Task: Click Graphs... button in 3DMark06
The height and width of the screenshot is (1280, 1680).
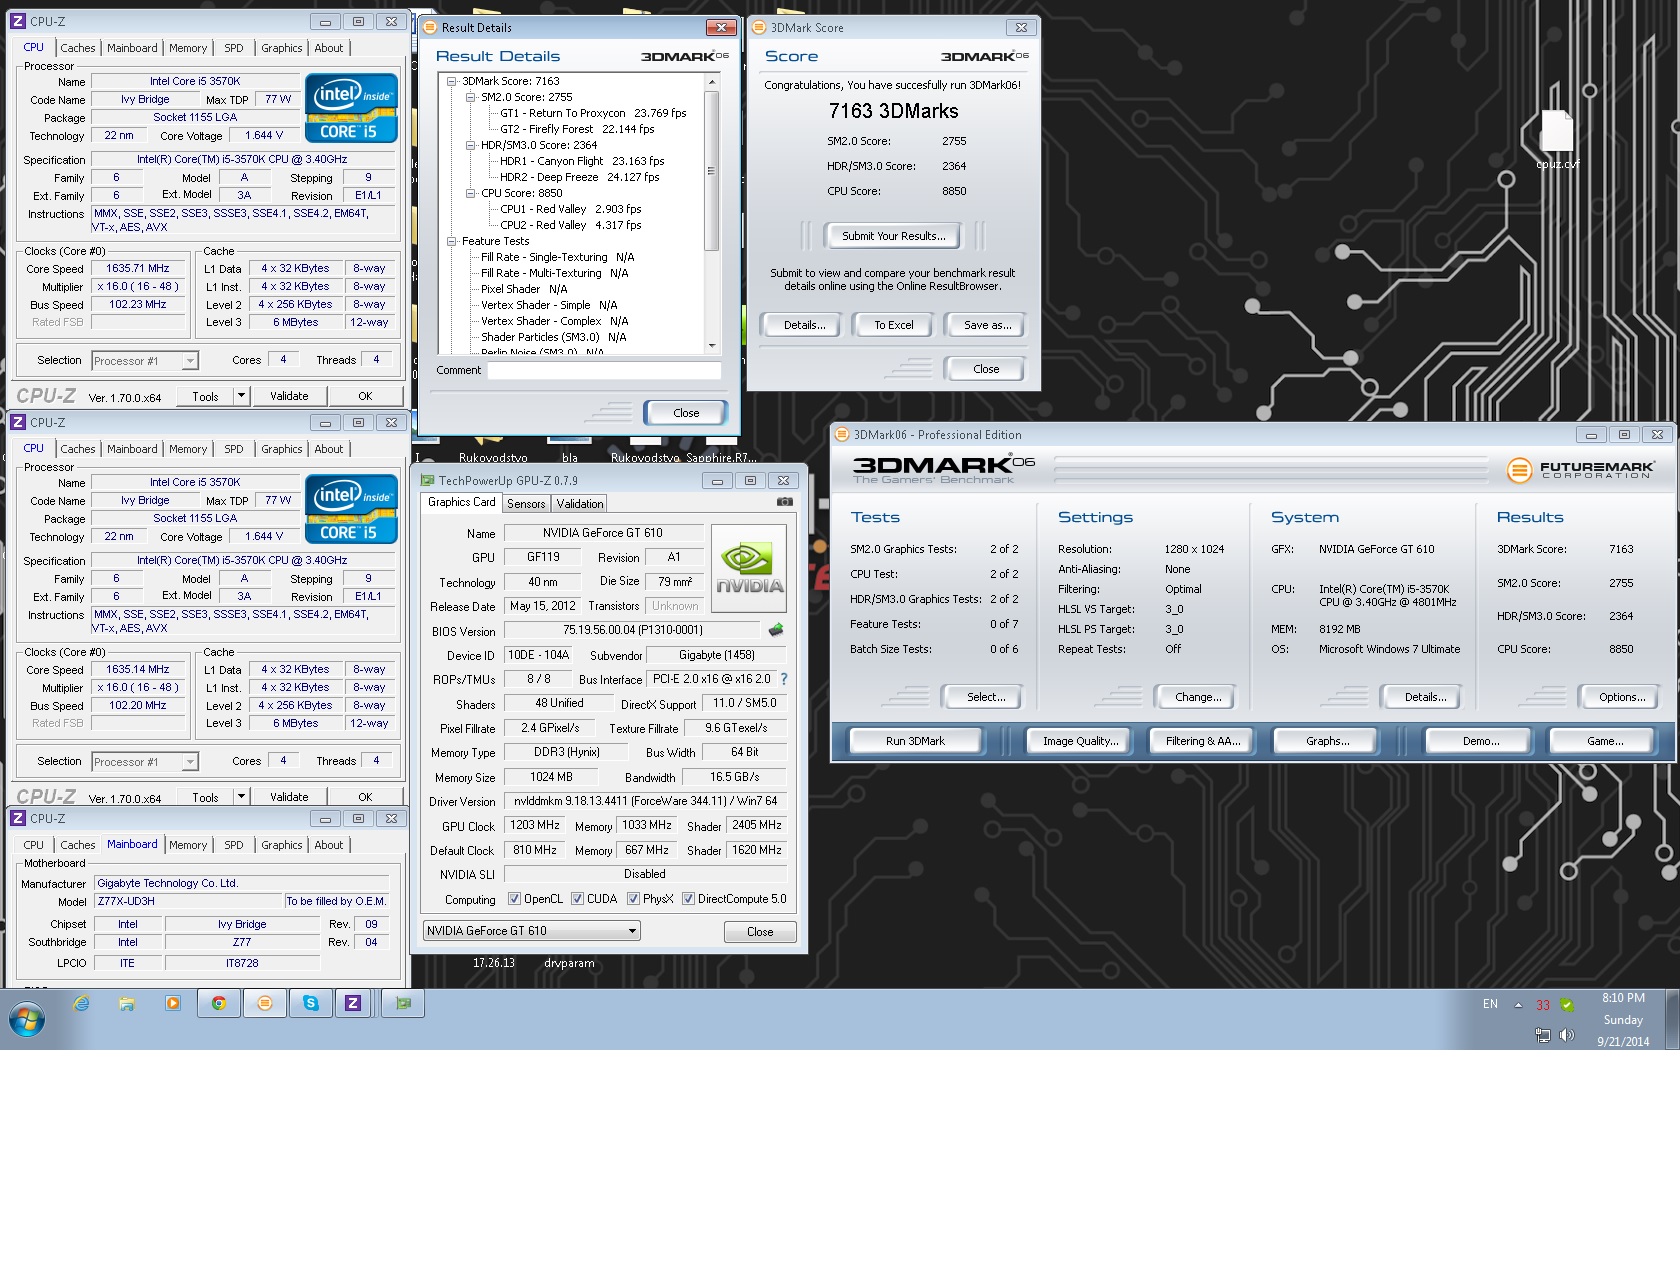Action: [x=1327, y=741]
